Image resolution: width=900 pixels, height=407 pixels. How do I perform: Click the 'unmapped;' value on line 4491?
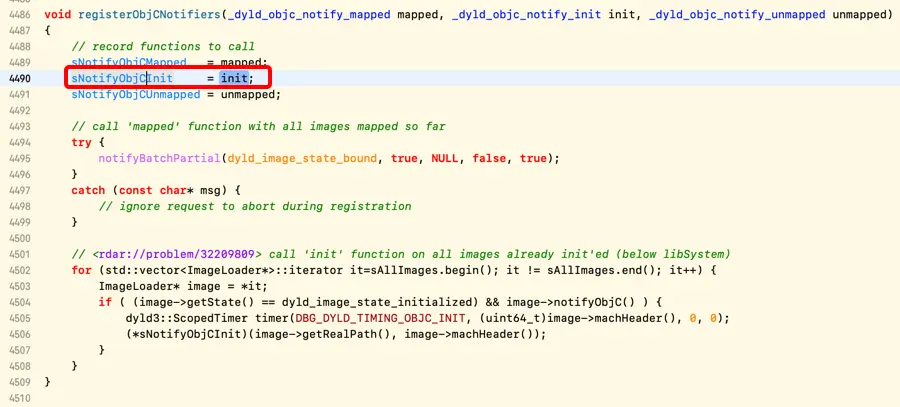pyautogui.click(x=251, y=94)
